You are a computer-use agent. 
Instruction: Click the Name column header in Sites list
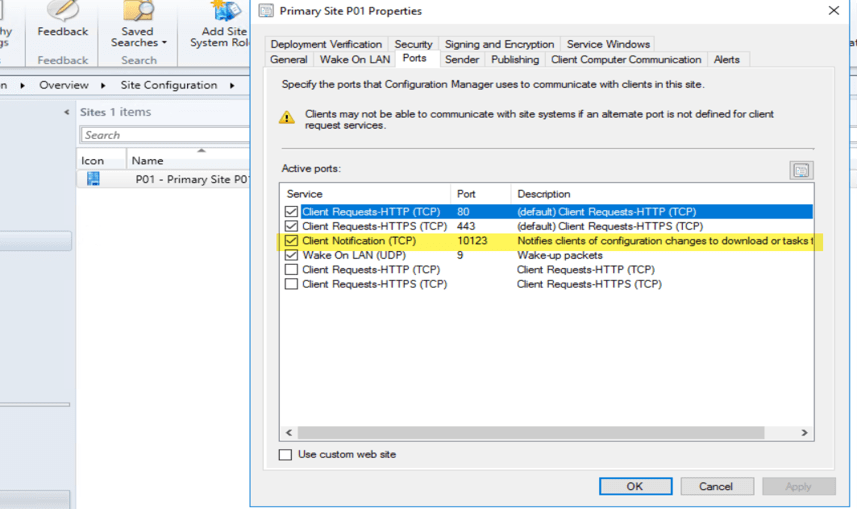(188, 160)
